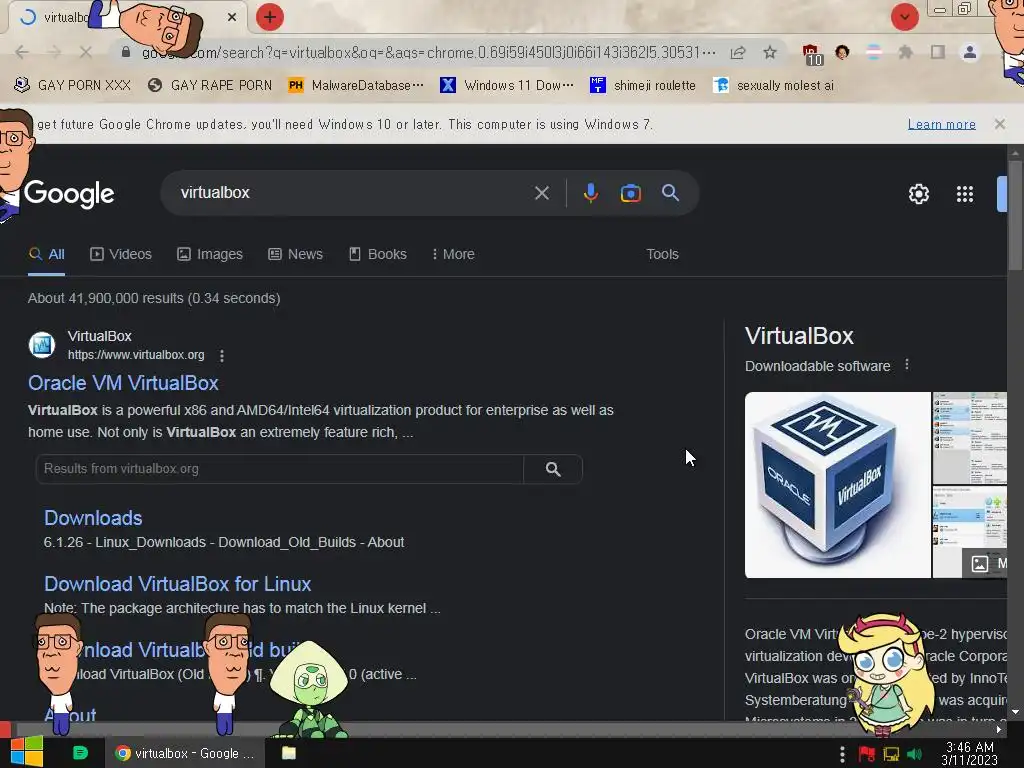Stop loading the page
1024x768 pixels.
85,52
